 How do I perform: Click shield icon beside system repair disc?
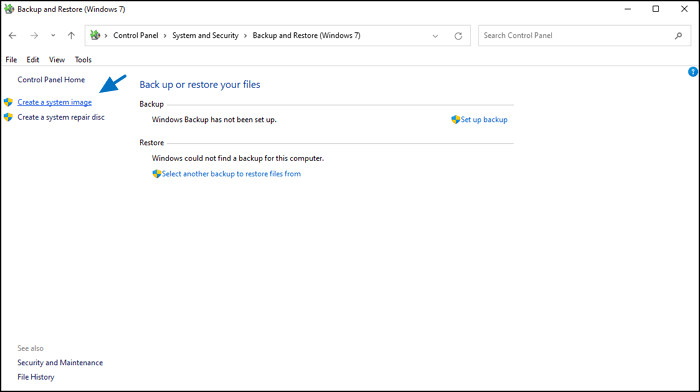(x=8, y=117)
